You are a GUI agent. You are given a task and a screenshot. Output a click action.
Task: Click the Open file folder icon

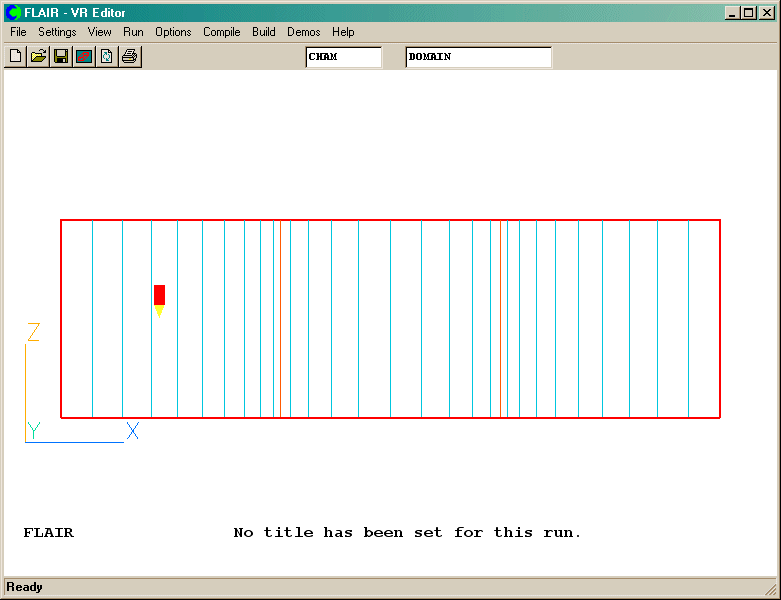pos(38,56)
